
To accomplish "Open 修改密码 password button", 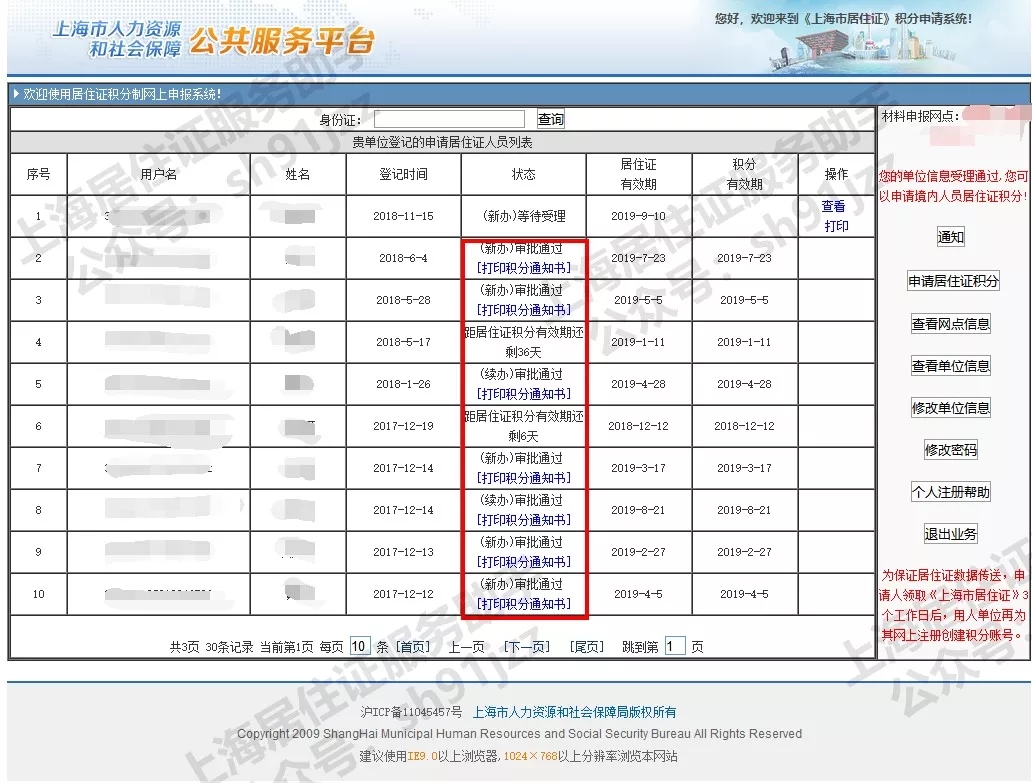I will click(950, 450).
